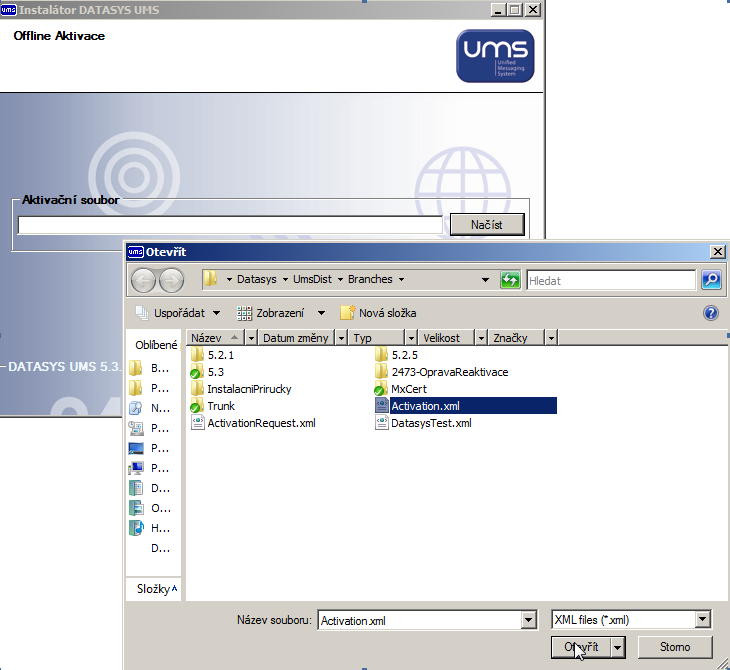The width and height of the screenshot is (730, 670).
Task: Click the Název souboru filename field
Action: point(419,620)
